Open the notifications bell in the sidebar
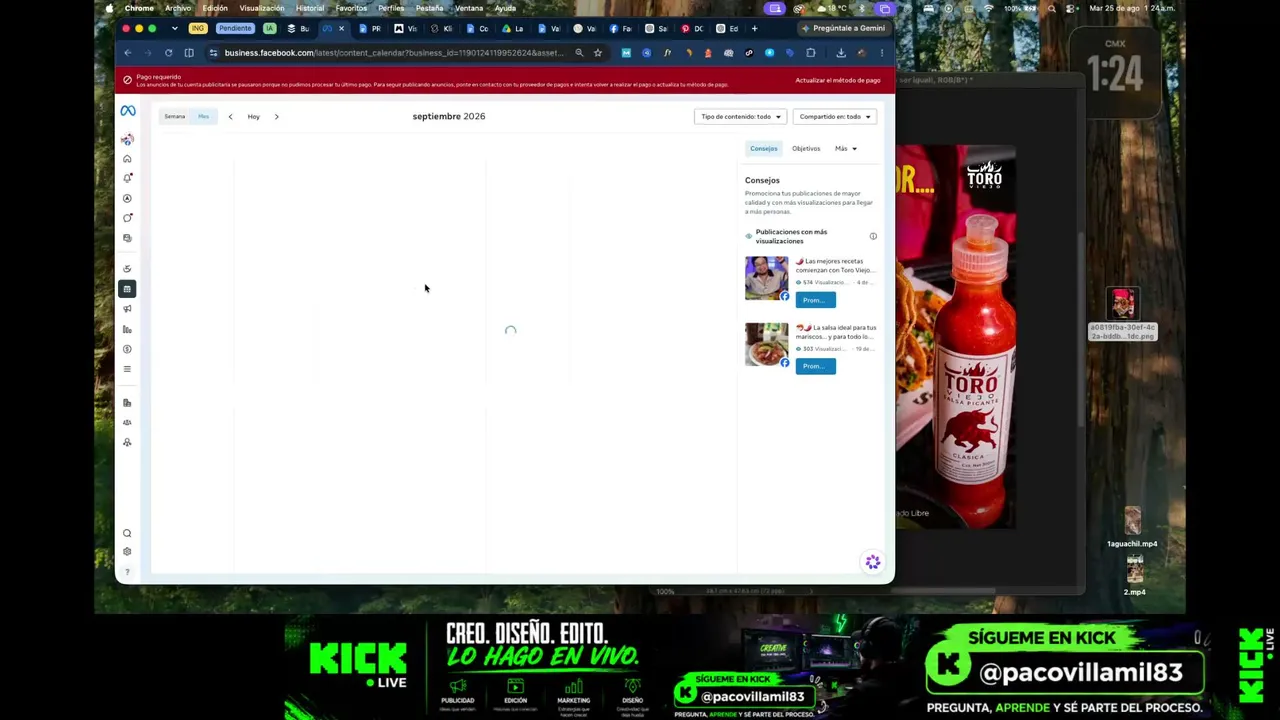Screen dimensions: 1280x720 pyautogui.click(x=127, y=178)
